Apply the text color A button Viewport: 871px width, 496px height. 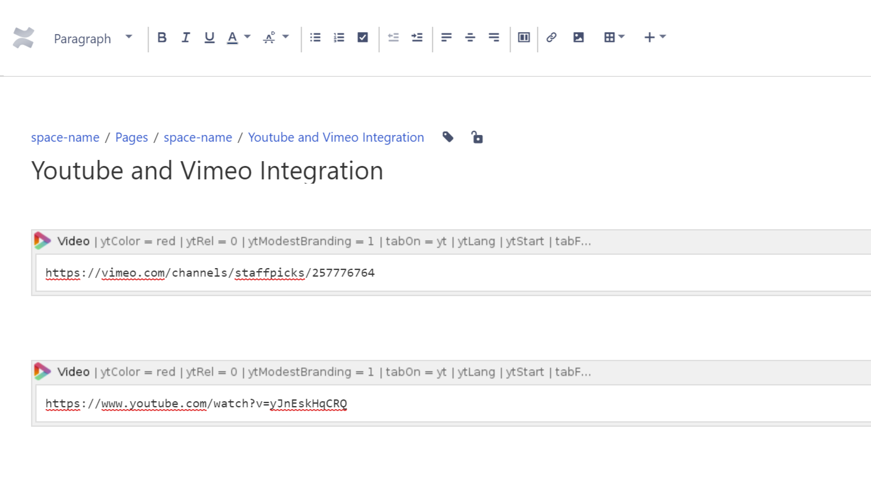click(233, 38)
